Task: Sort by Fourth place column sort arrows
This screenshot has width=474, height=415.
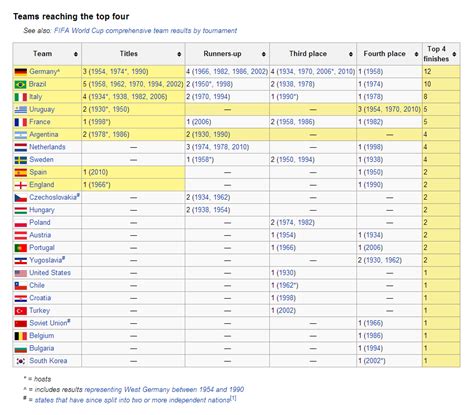Action: [416, 54]
